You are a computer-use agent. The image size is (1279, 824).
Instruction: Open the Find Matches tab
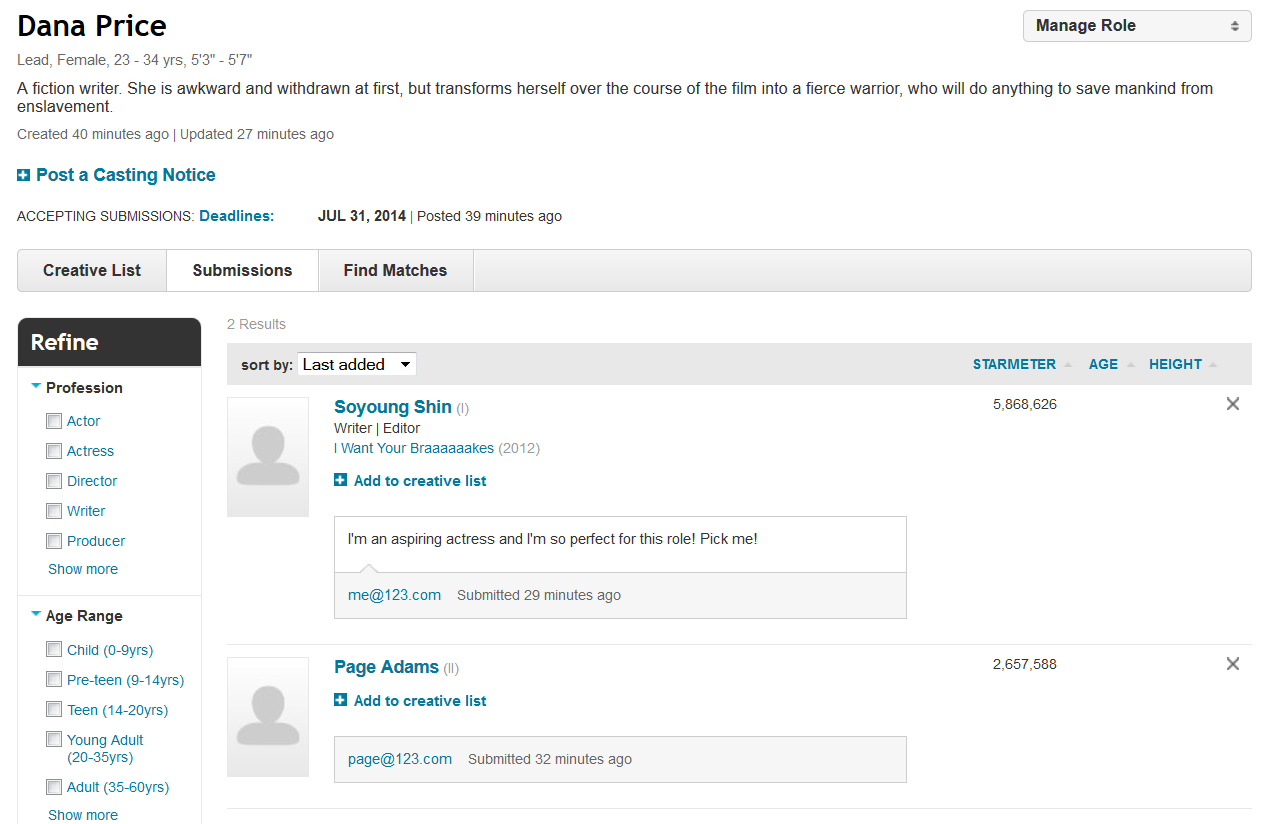coord(395,271)
